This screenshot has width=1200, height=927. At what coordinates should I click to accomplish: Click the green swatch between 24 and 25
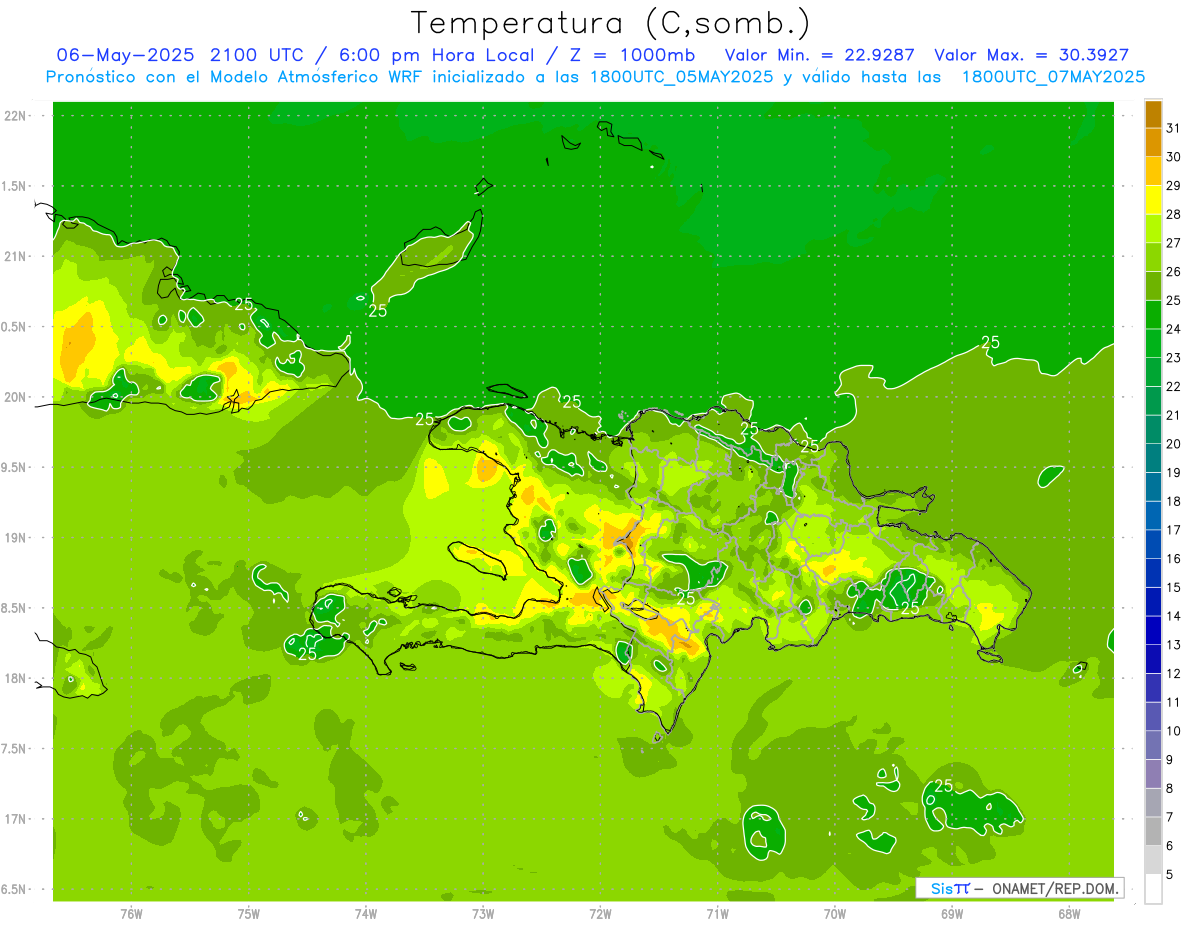coord(1153,315)
